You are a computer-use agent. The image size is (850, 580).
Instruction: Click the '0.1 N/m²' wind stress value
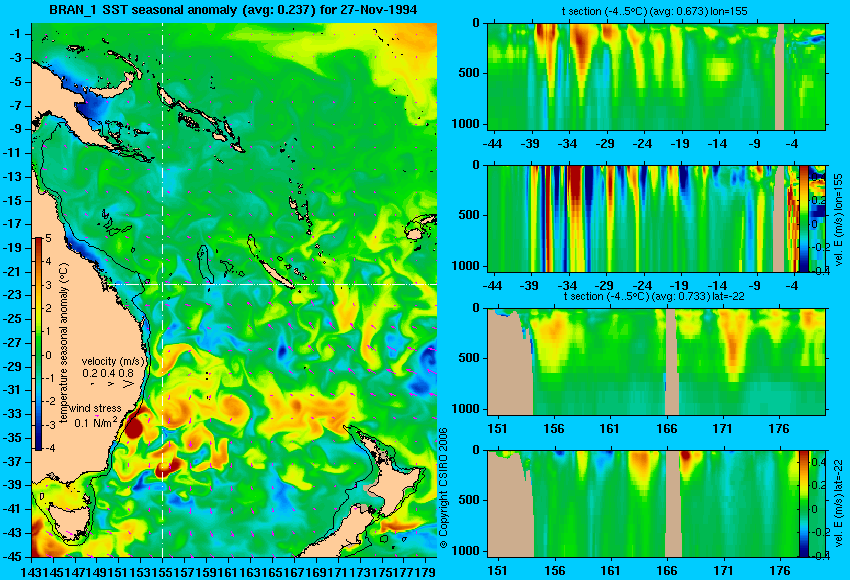[x=94, y=422]
